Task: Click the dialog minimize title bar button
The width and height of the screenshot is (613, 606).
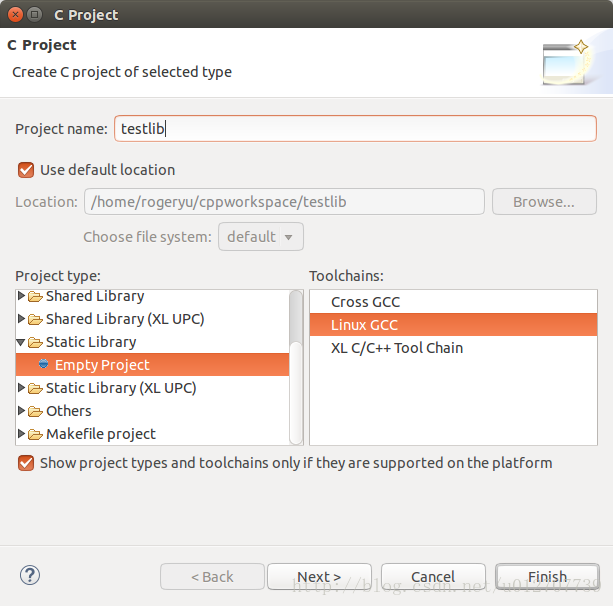Action: click(35, 15)
